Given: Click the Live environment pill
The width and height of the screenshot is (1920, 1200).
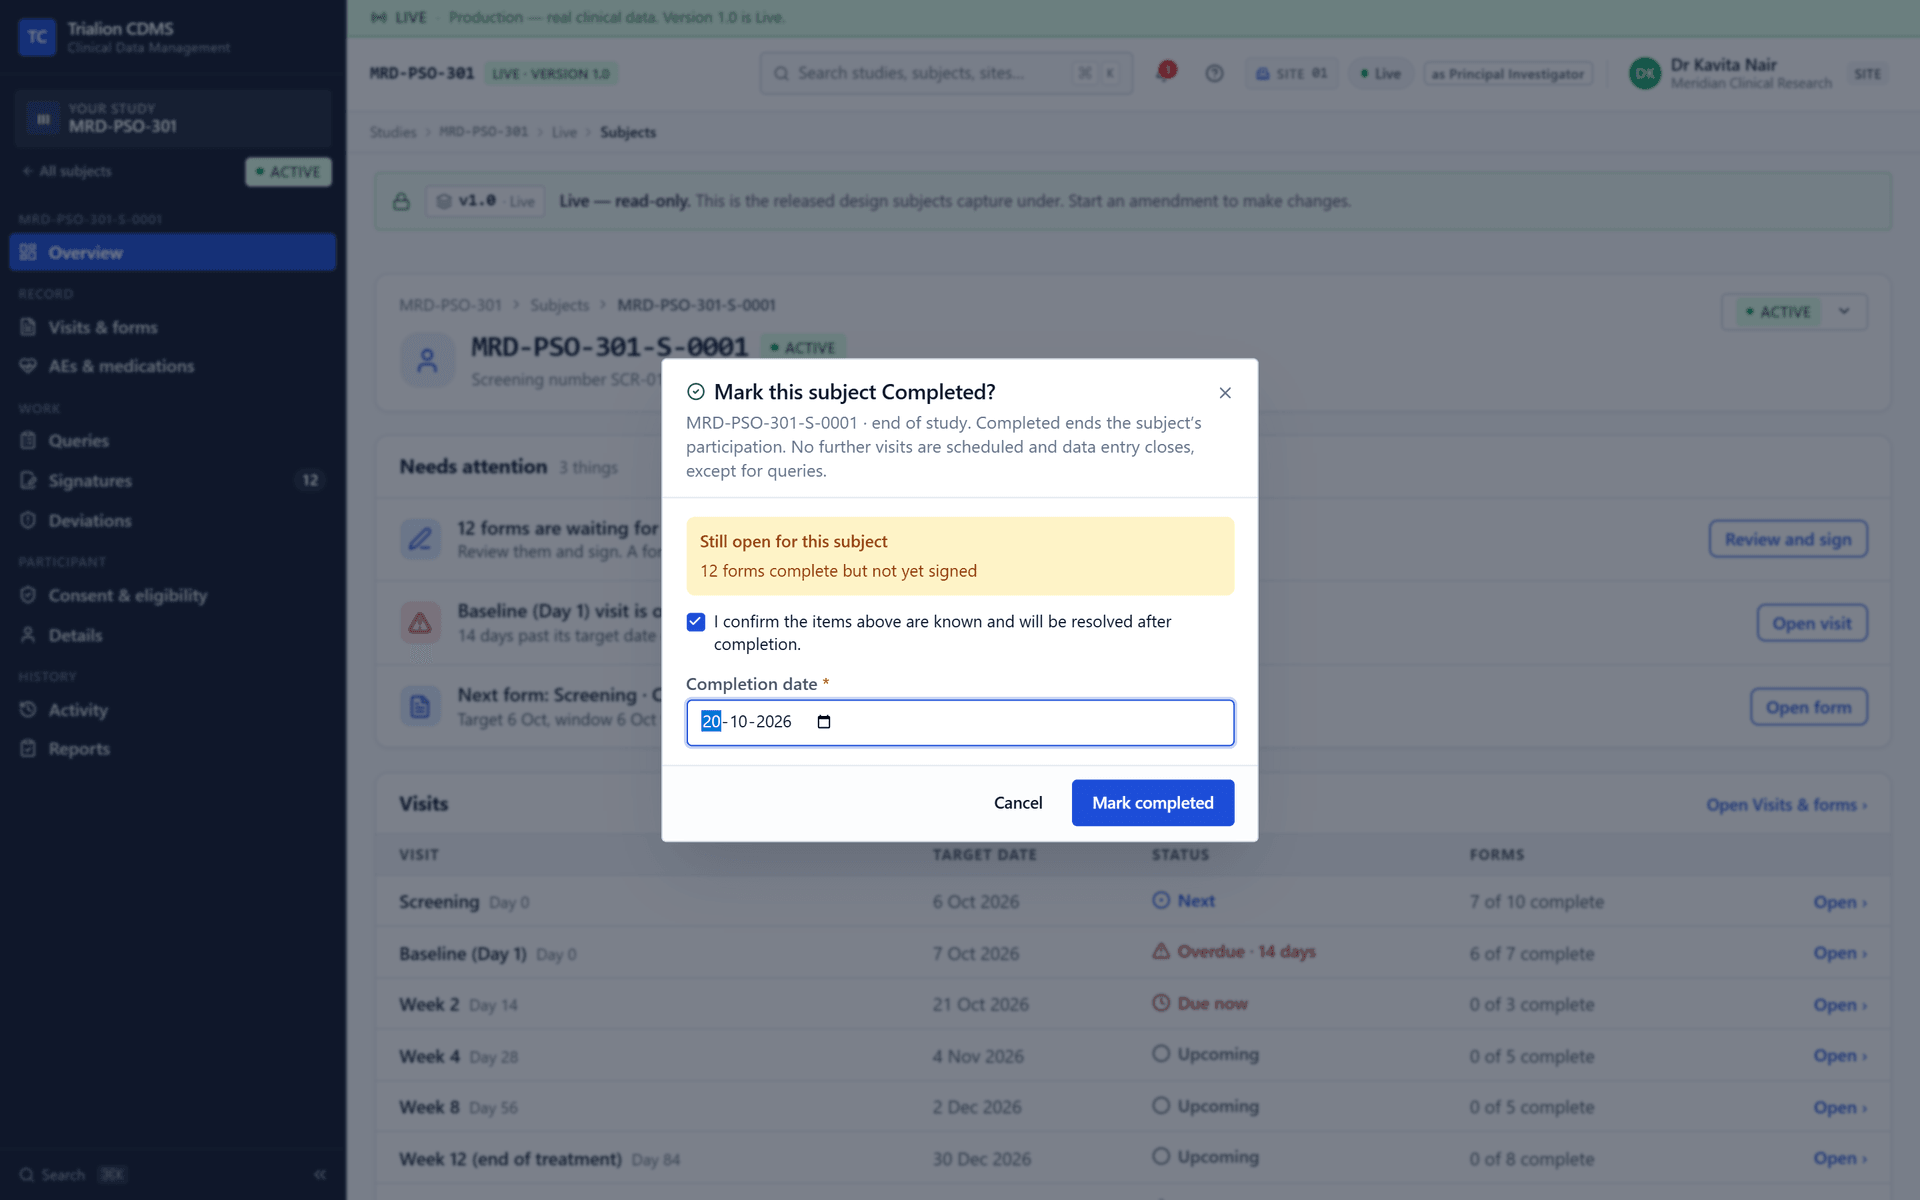Looking at the screenshot, I should [x=1380, y=73].
